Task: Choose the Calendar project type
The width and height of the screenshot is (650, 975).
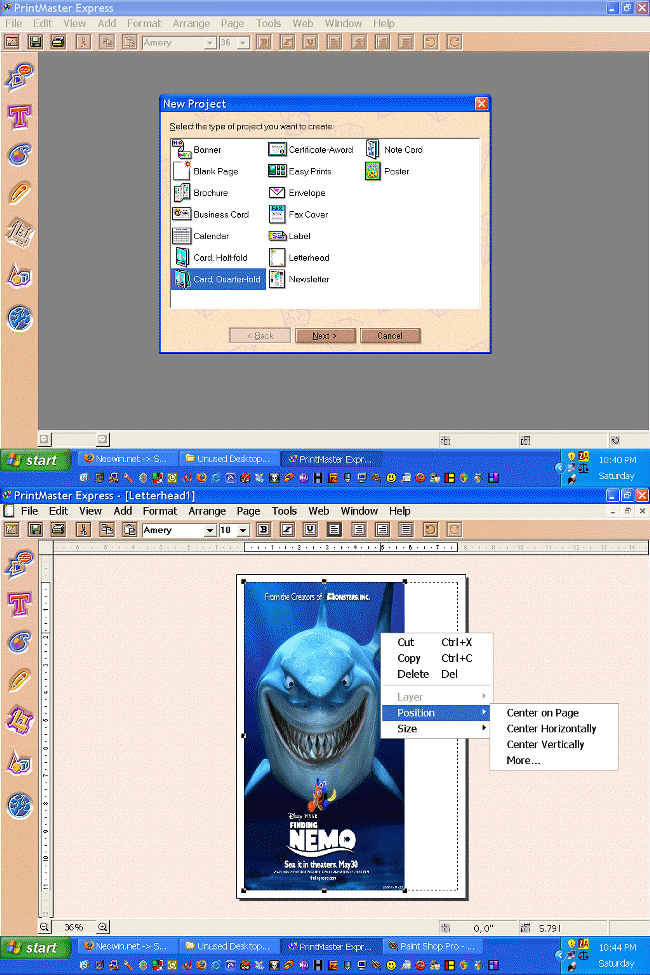Action: [x=201, y=236]
